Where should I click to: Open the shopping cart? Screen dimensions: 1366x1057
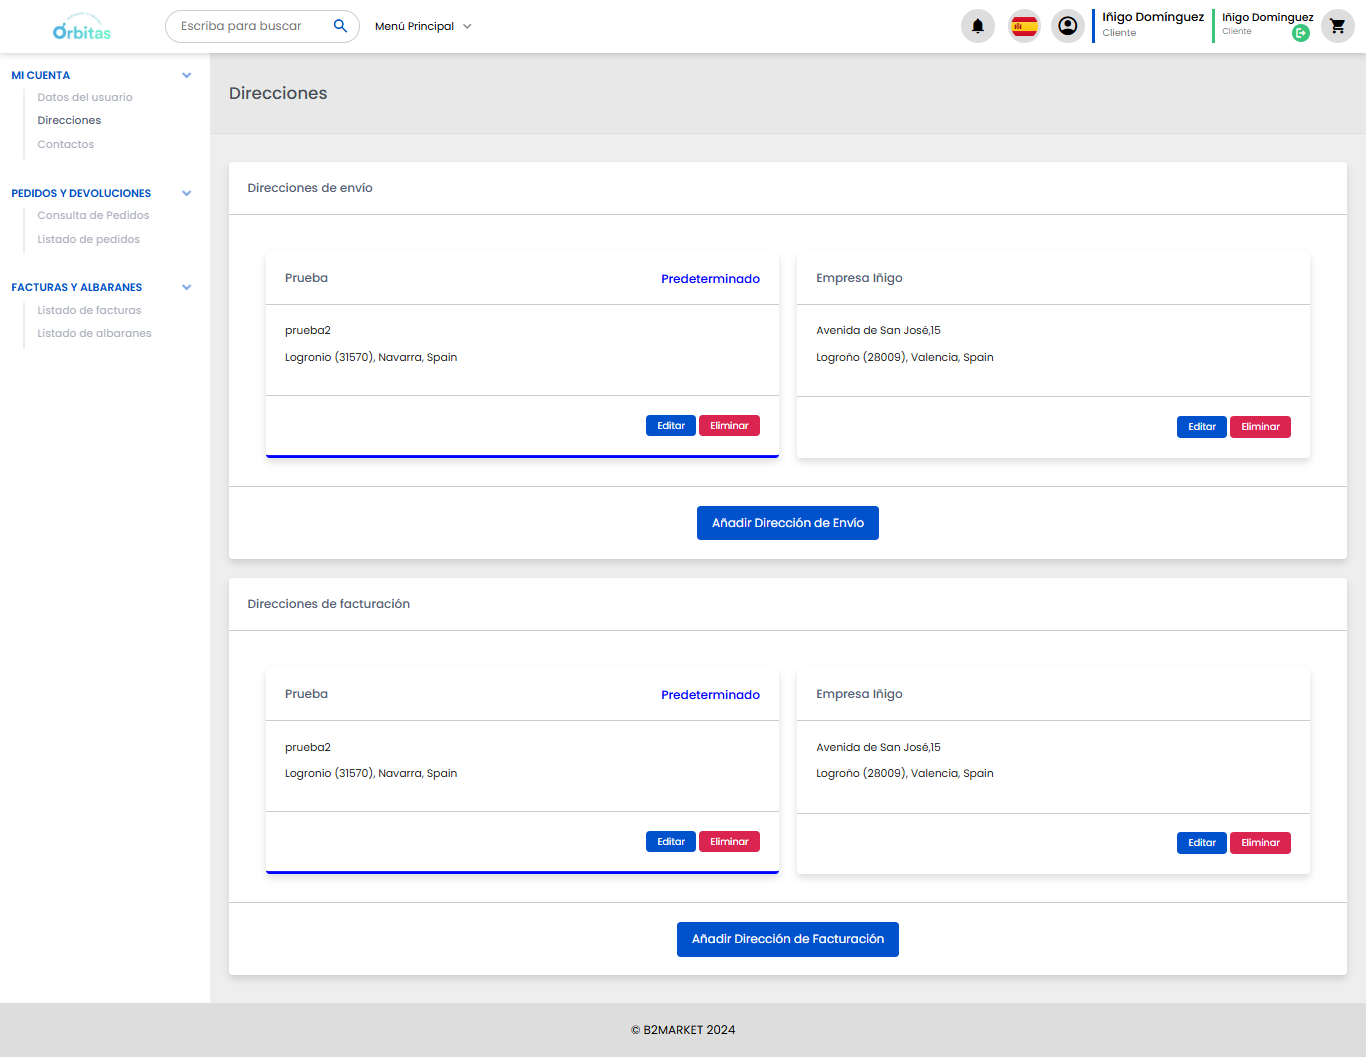tap(1337, 26)
